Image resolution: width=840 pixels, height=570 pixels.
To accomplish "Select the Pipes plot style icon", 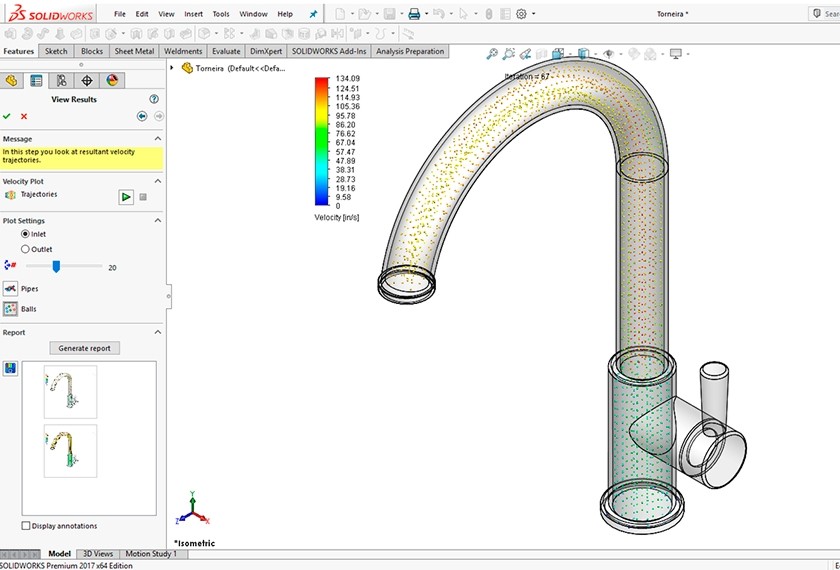I will click(x=10, y=288).
